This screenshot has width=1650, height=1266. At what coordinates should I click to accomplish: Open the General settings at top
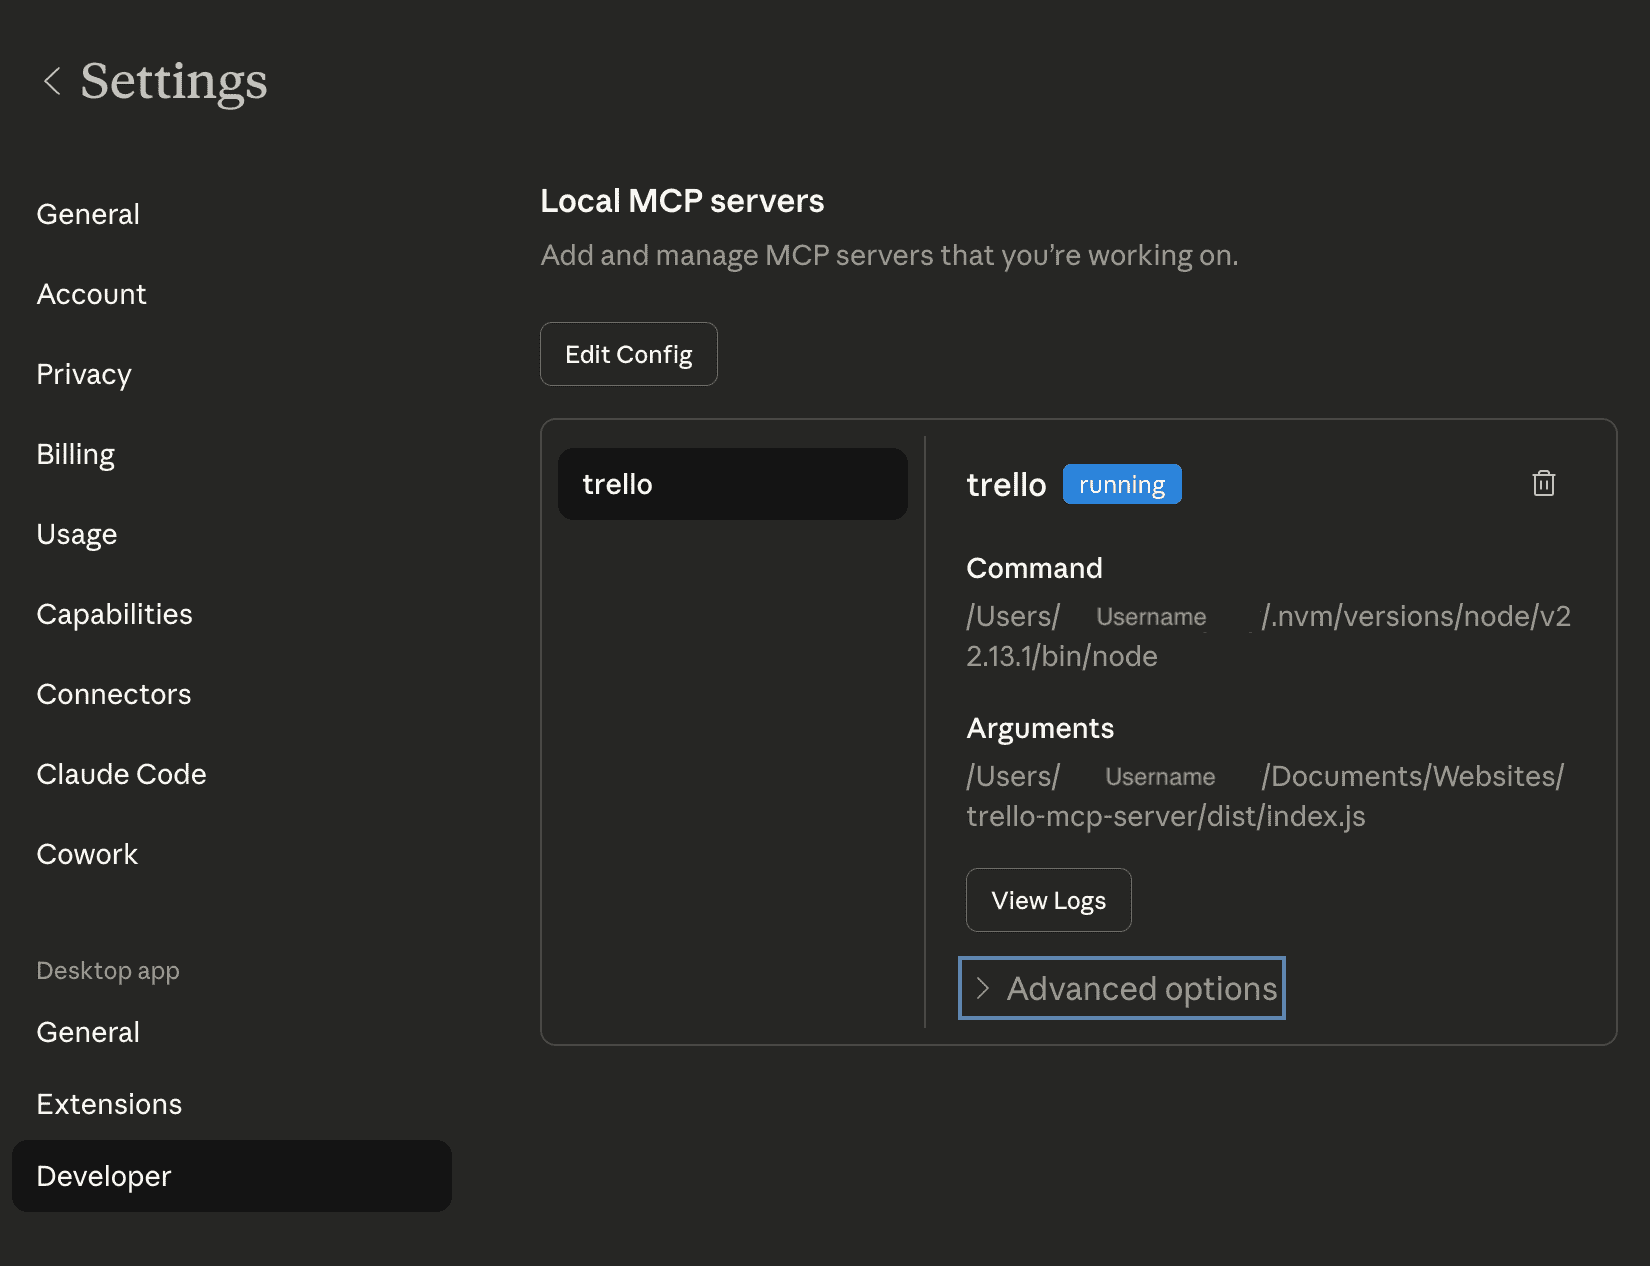tap(88, 214)
